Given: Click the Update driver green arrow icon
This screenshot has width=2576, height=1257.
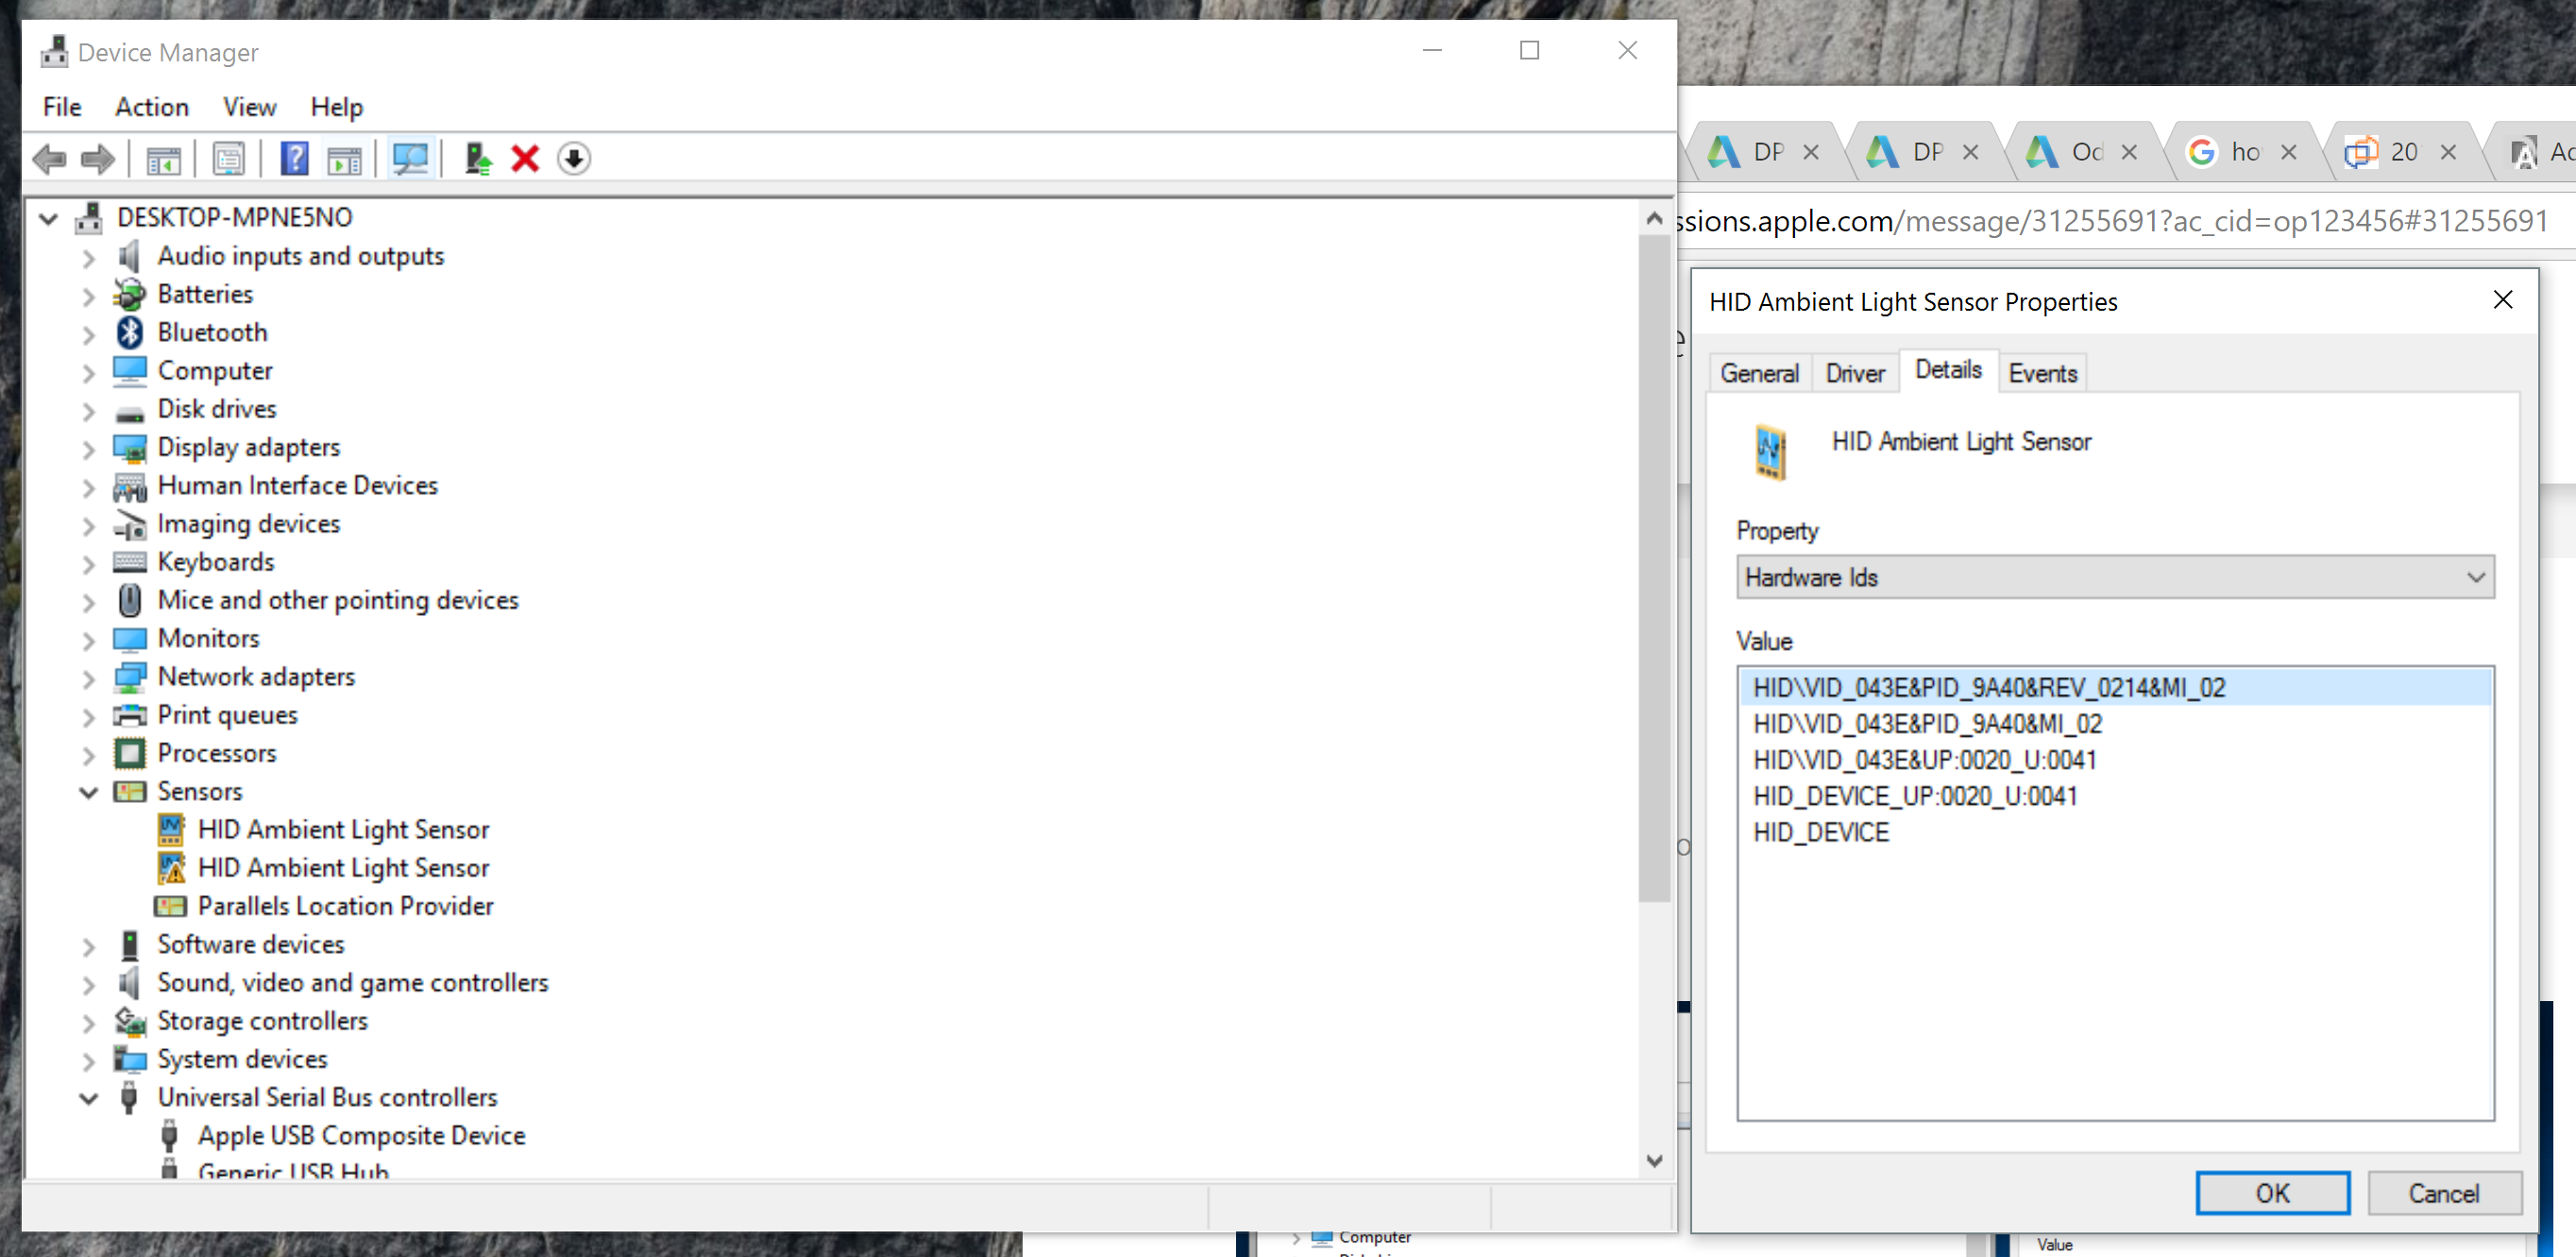Looking at the screenshot, I should pos(478,159).
